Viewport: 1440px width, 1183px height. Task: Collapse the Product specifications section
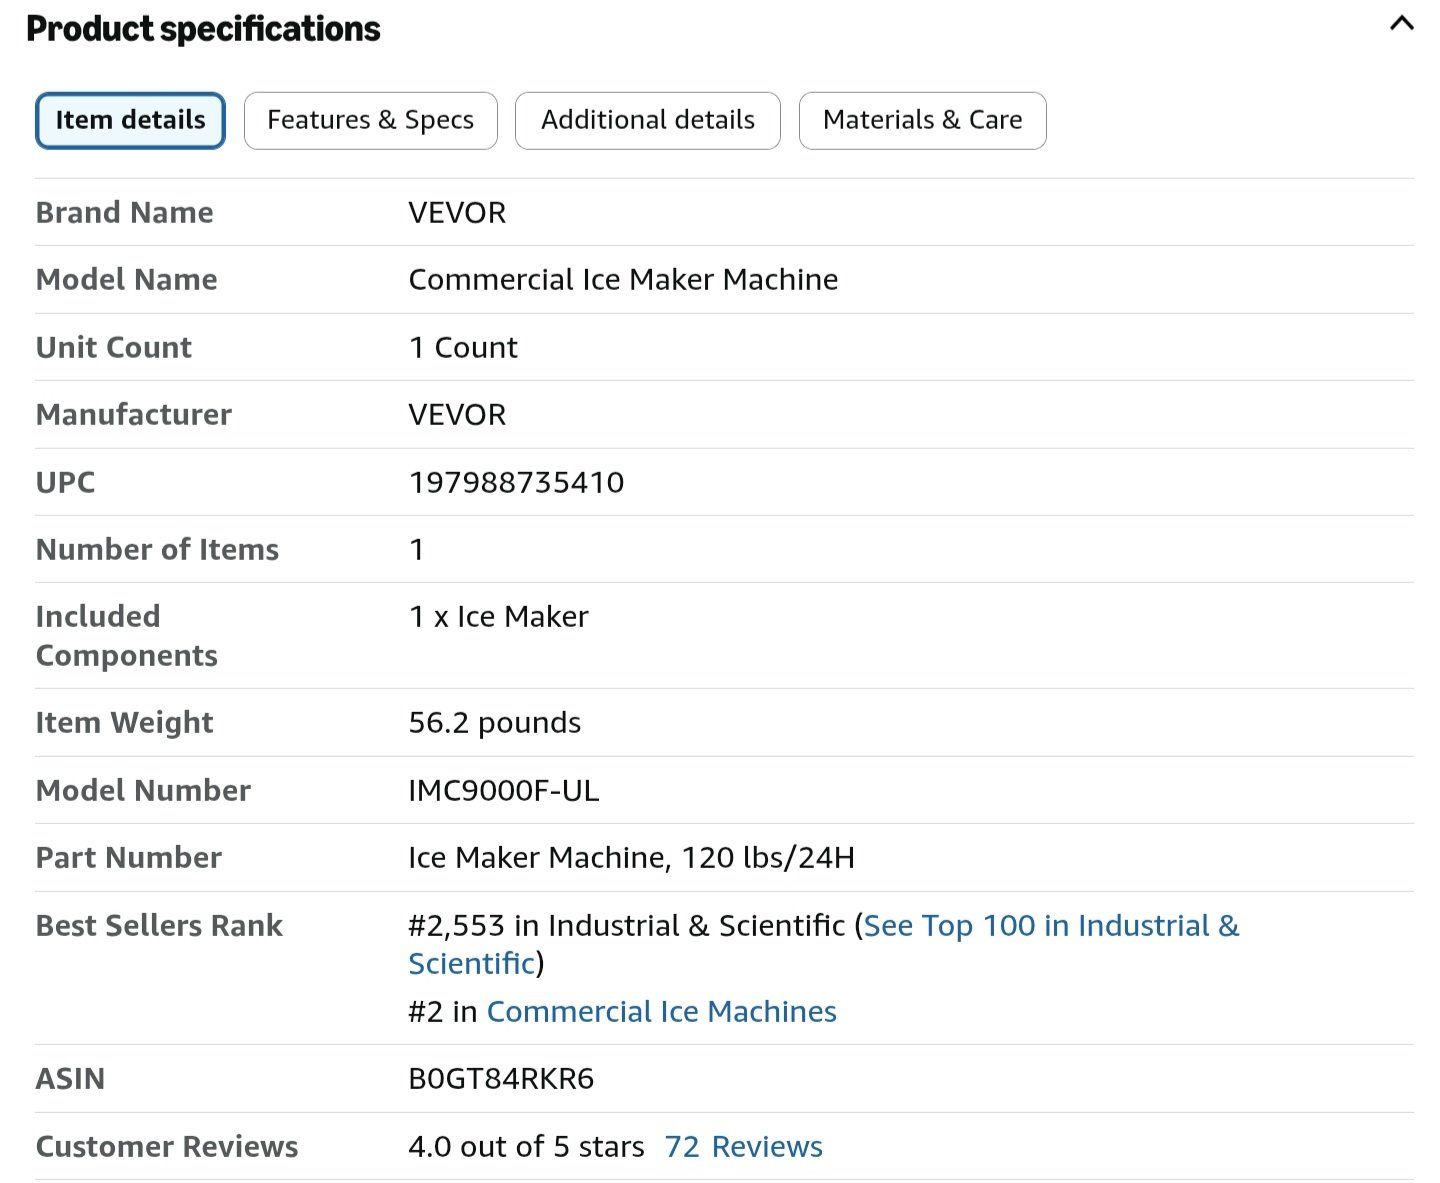(x=1401, y=23)
